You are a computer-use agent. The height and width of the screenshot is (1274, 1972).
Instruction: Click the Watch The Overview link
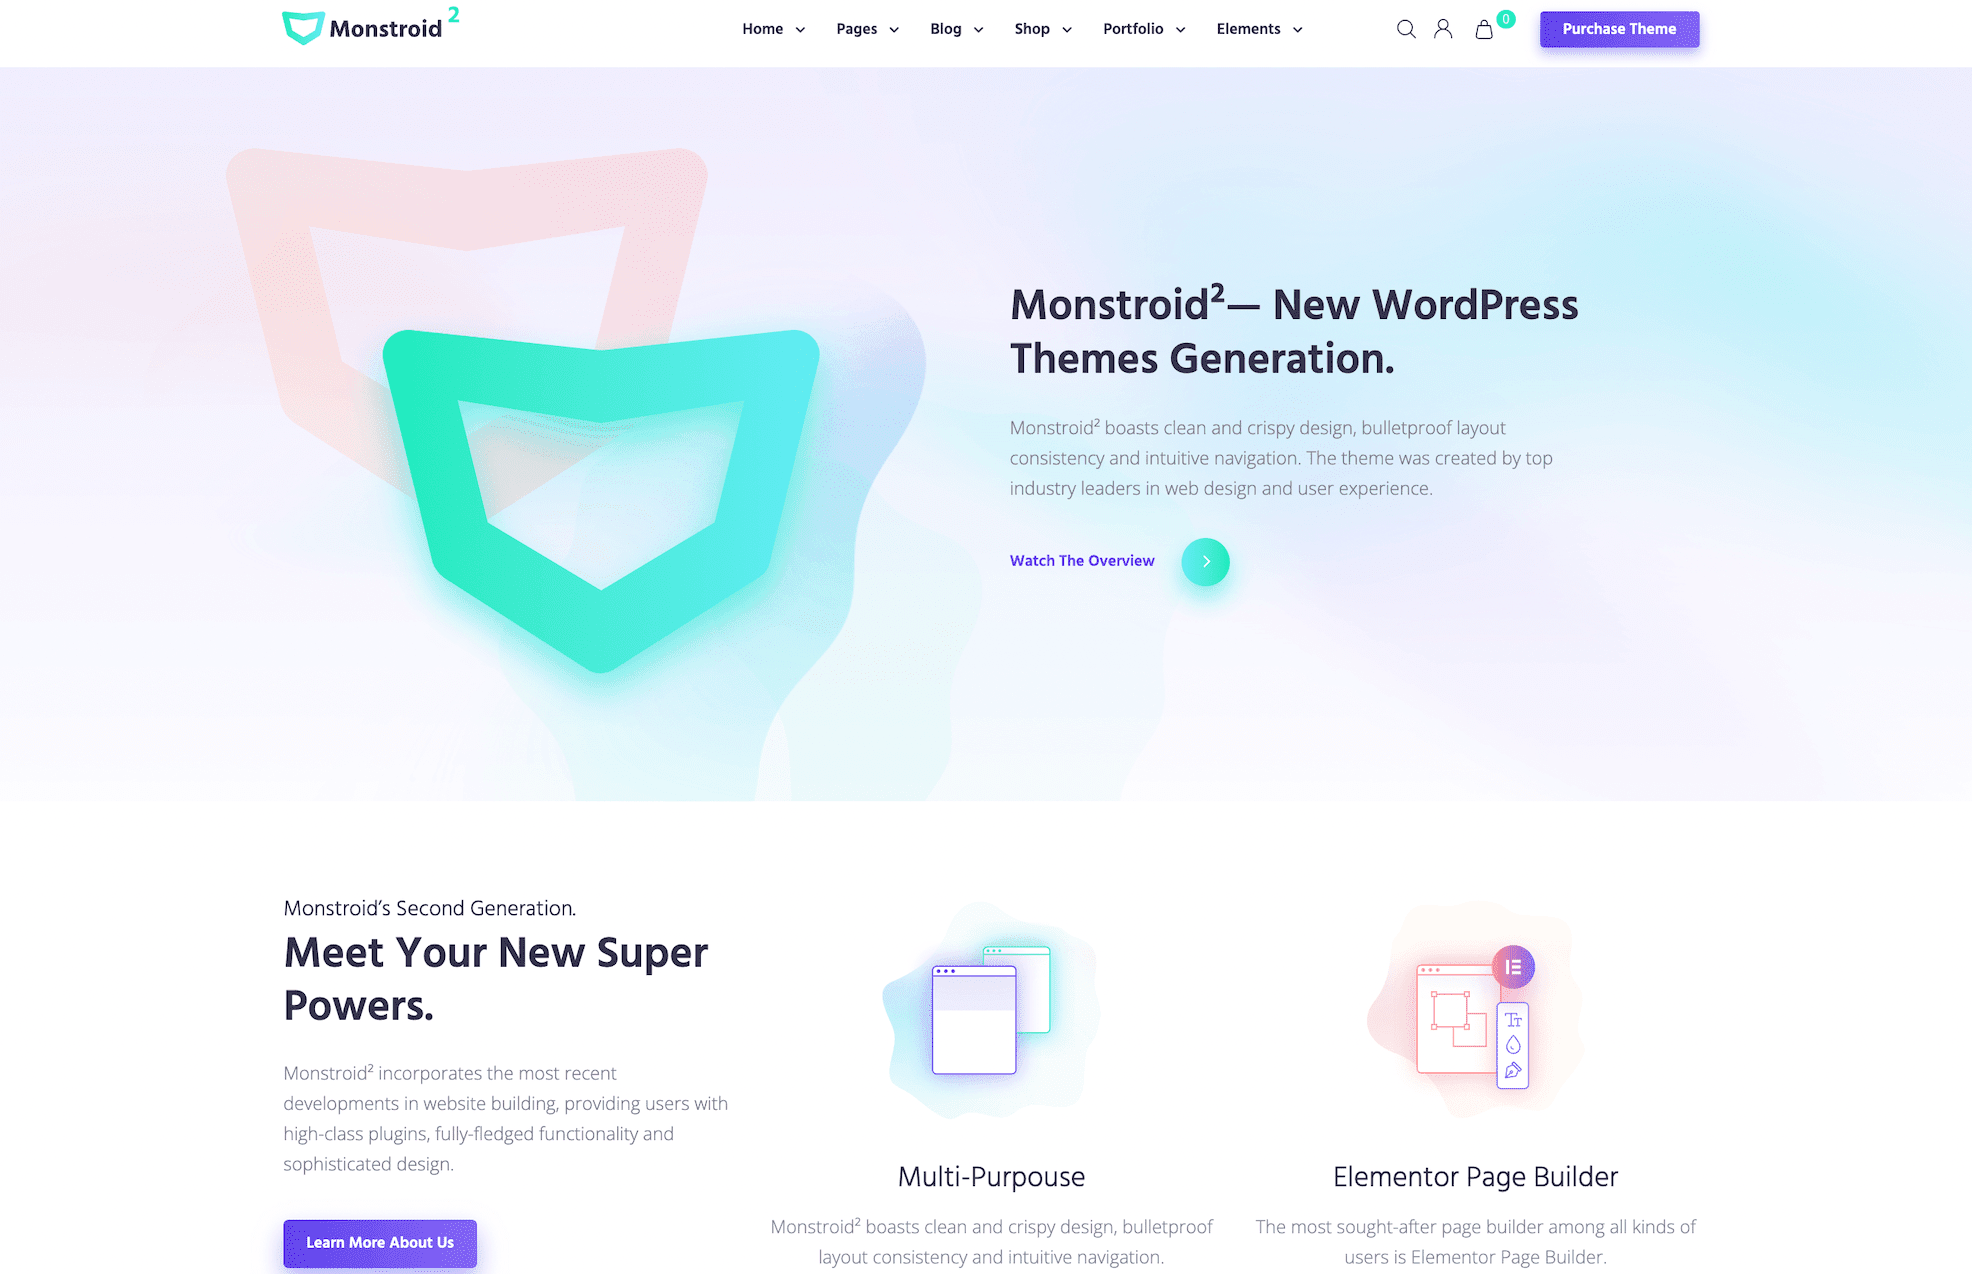(1082, 561)
